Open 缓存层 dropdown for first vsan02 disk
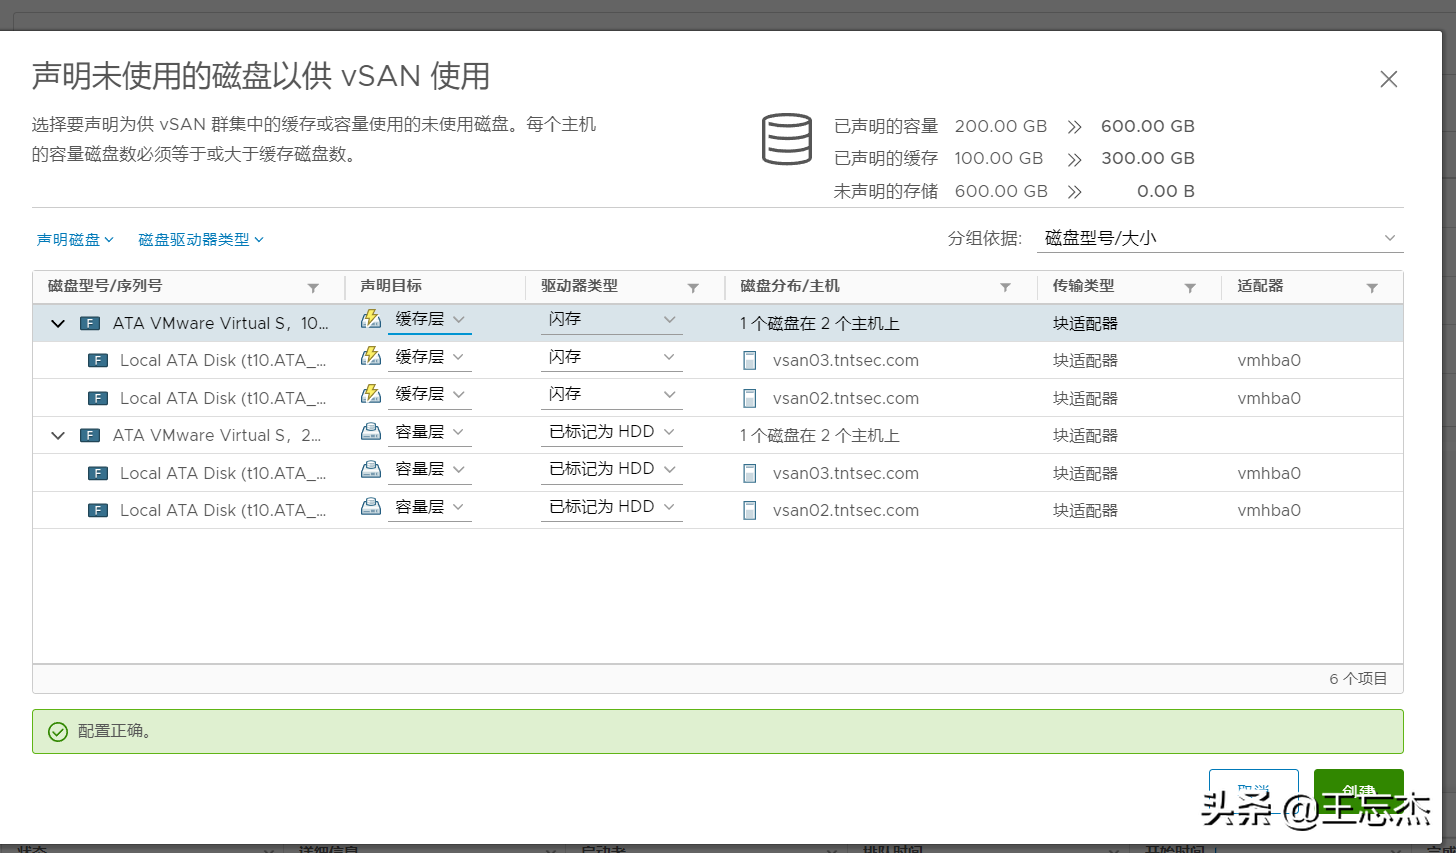Viewport: 1456px width, 853px height. pyautogui.click(x=430, y=394)
